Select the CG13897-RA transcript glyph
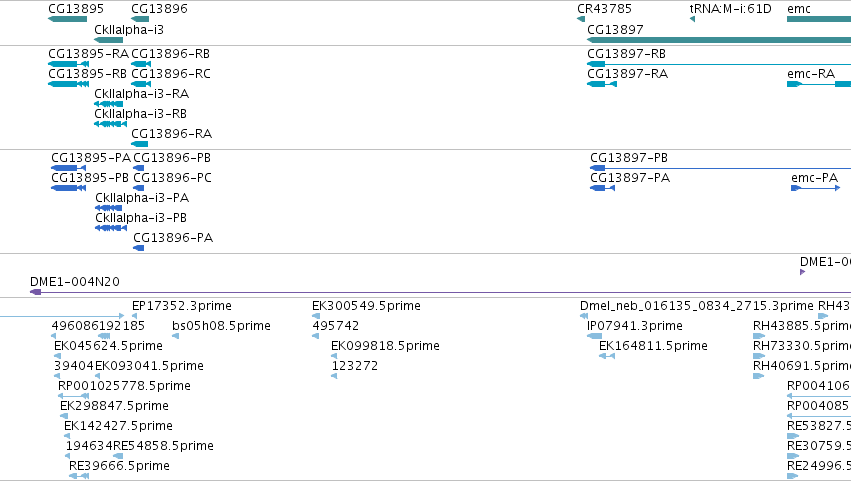 pos(602,84)
